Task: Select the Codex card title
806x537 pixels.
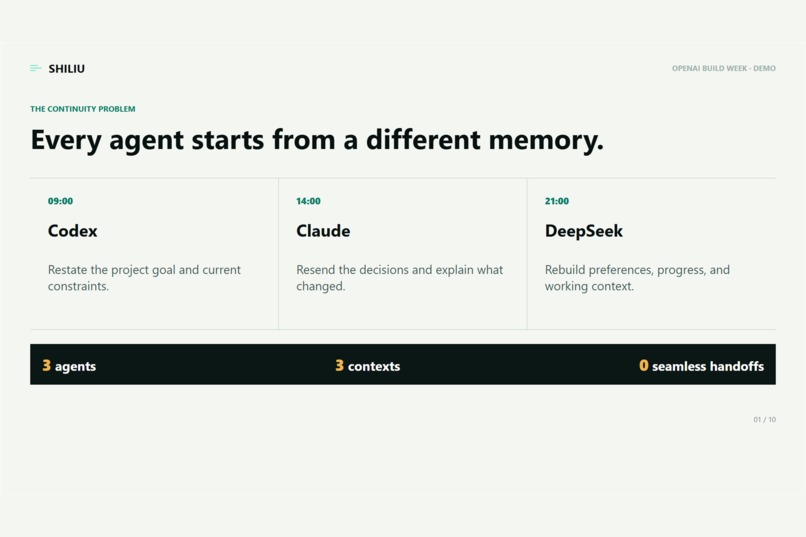Action: tap(72, 231)
